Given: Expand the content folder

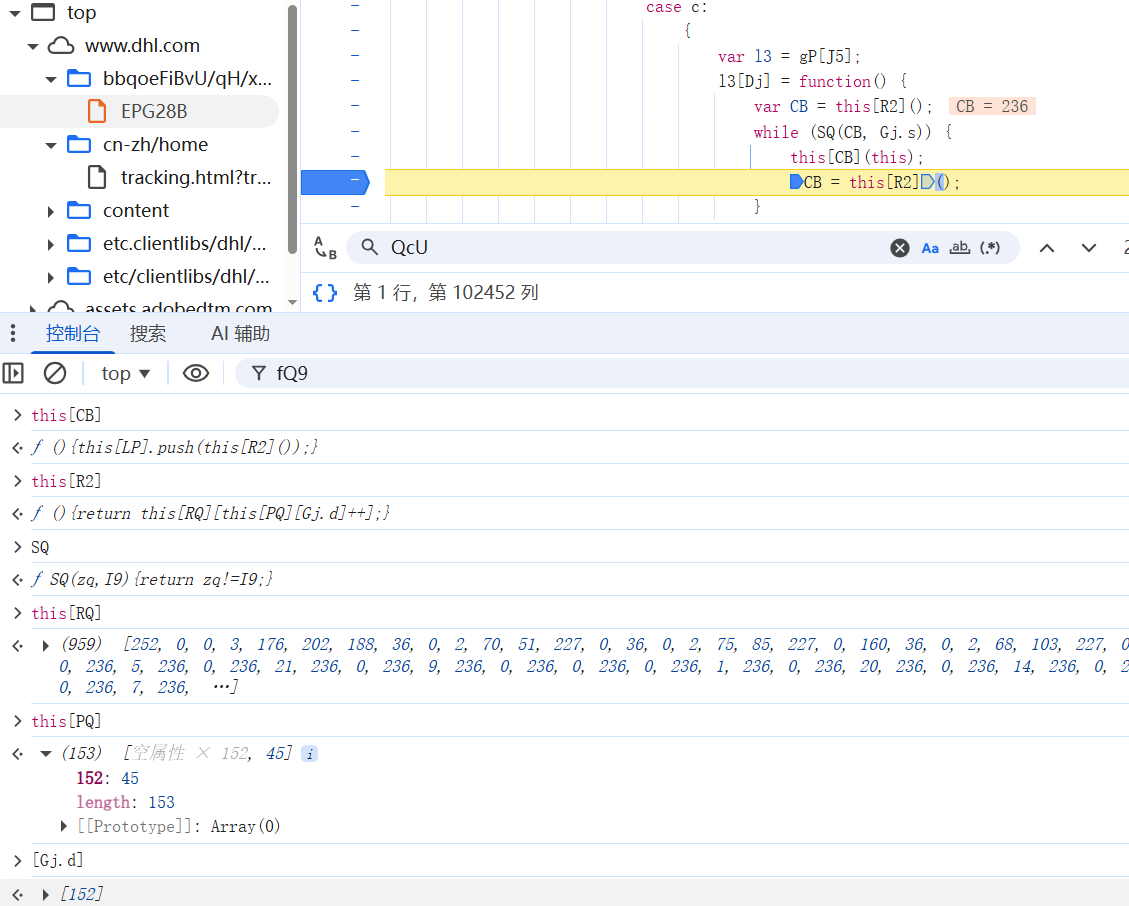Looking at the screenshot, I should click(50, 211).
